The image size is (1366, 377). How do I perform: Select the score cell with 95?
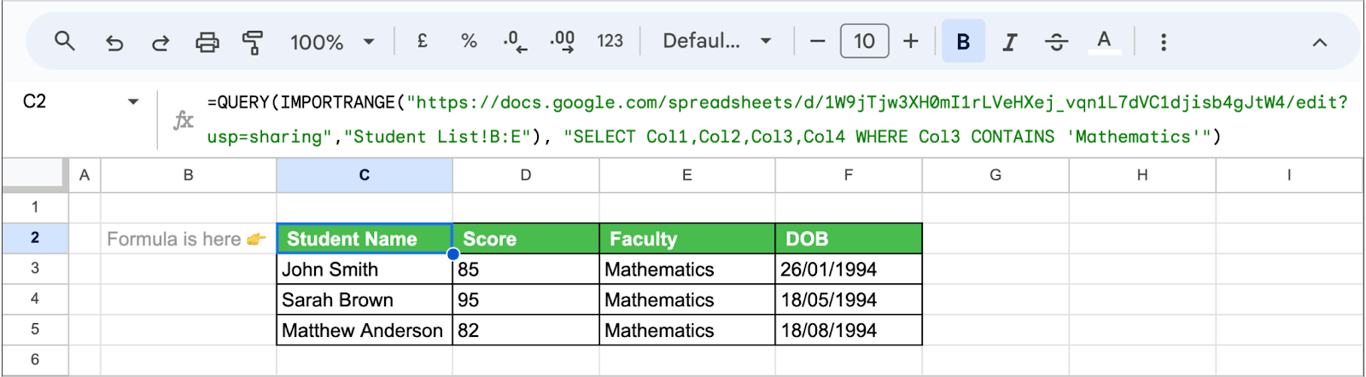(x=526, y=299)
